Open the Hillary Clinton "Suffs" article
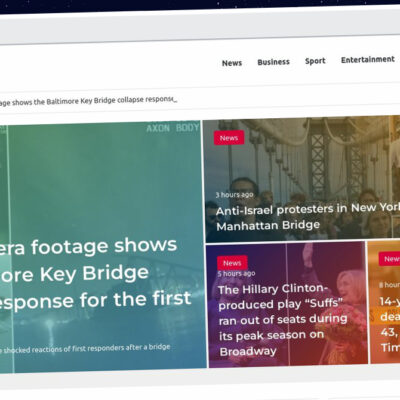This screenshot has height=400, width=400. pyautogui.click(x=283, y=320)
